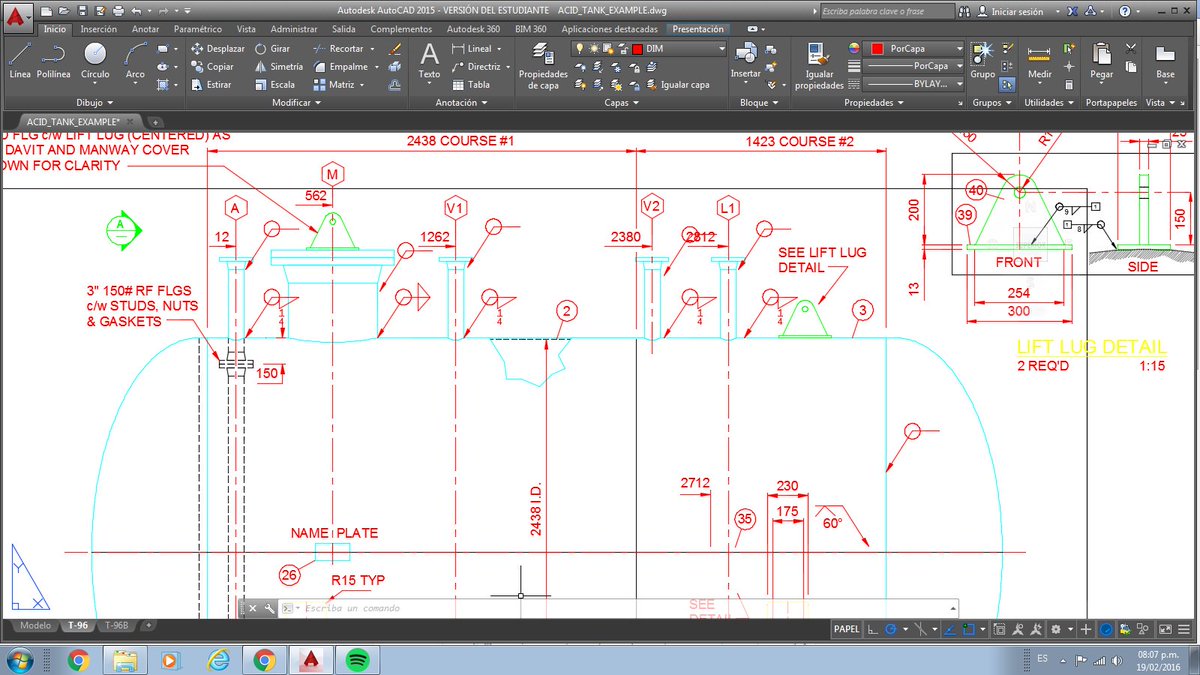Click the cut scissors icon in Portapapeles
The height and width of the screenshot is (675, 1200).
point(1130,48)
